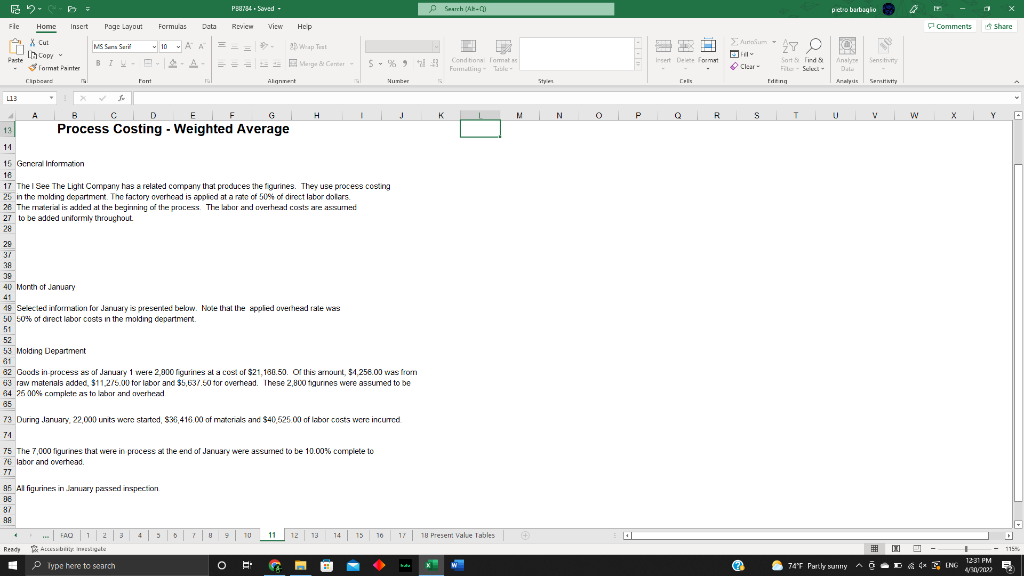Image resolution: width=1024 pixels, height=576 pixels.
Task: Toggle Italic formatting
Action: [110, 63]
